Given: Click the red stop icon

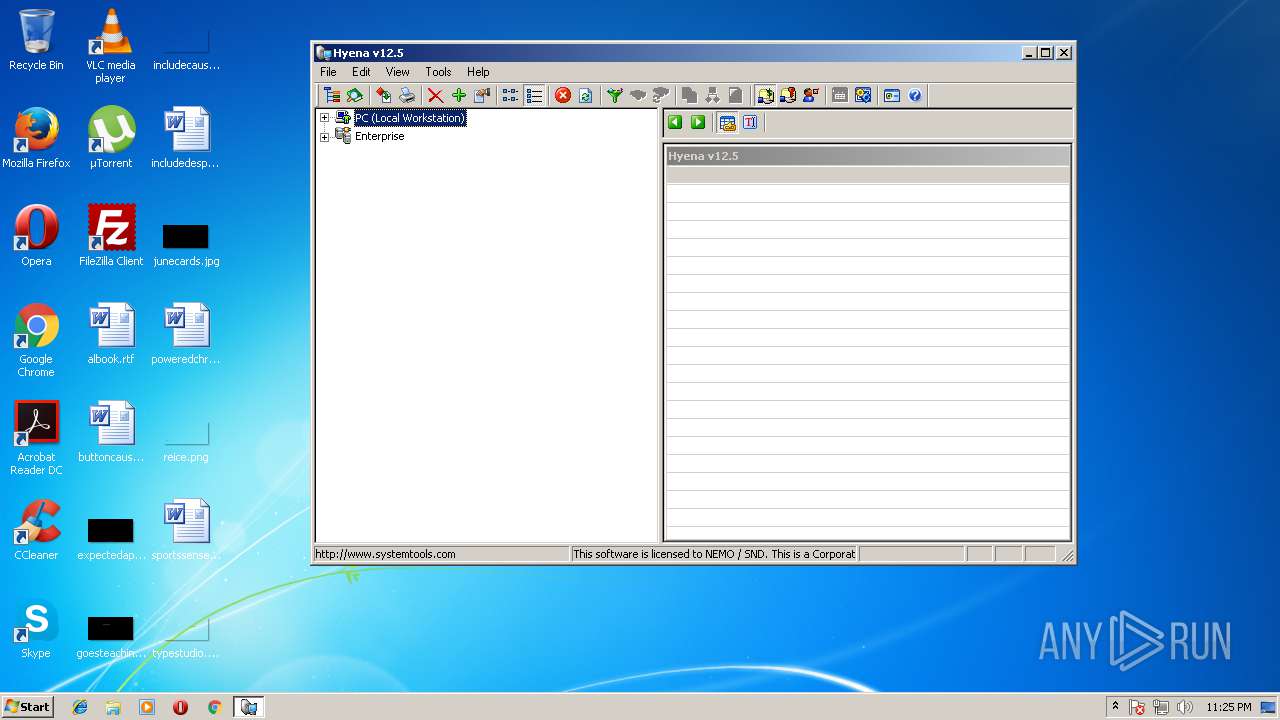Looking at the screenshot, I should click(x=562, y=95).
